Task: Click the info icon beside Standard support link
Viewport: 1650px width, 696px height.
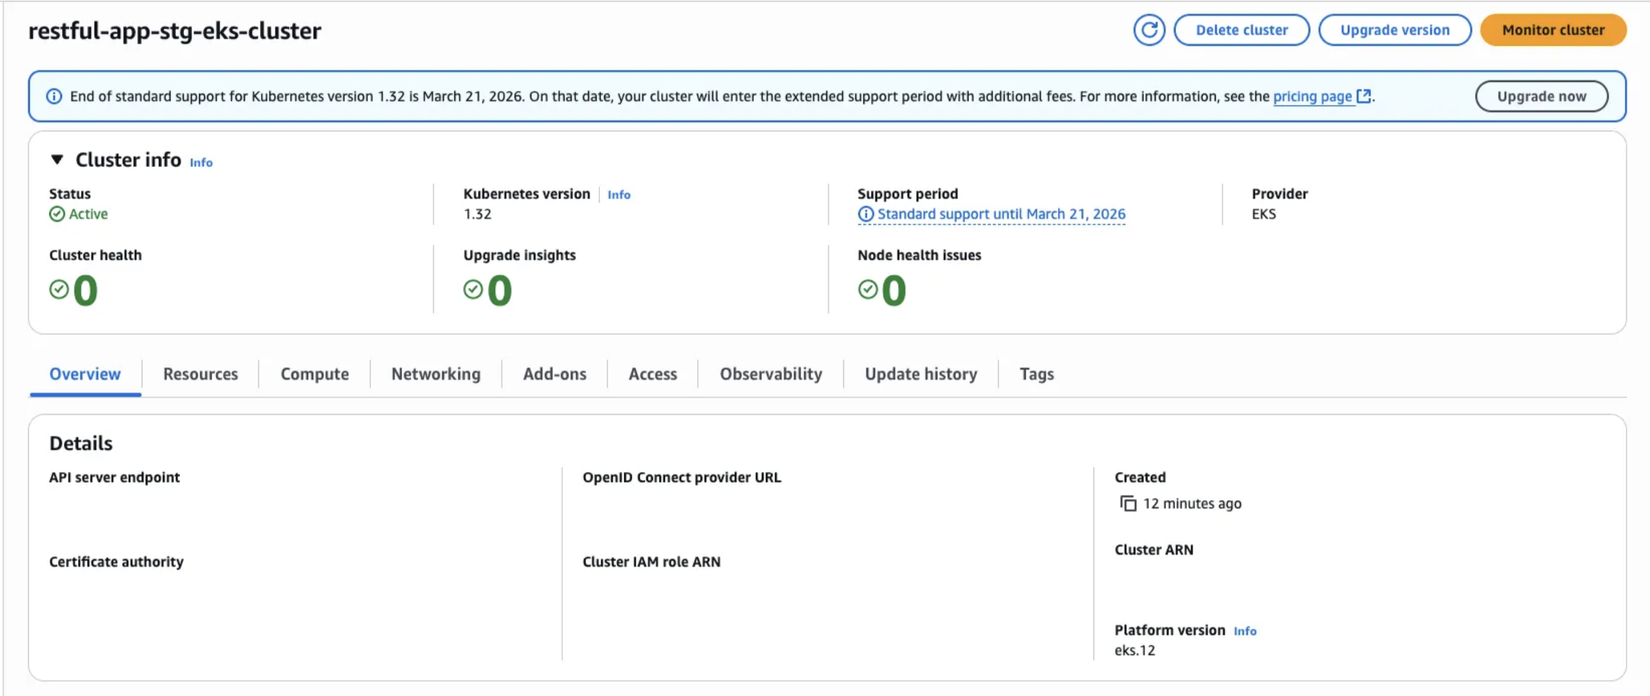Action: pyautogui.click(x=866, y=214)
